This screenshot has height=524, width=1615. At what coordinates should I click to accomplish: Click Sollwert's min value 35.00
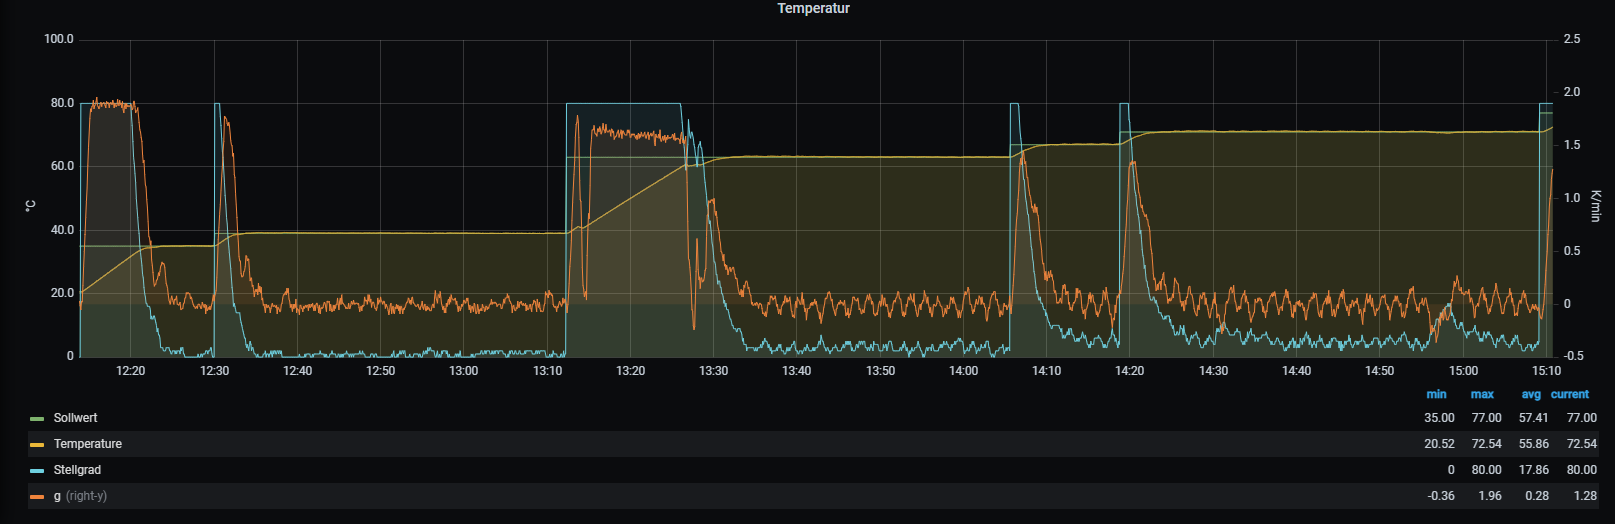tap(1439, 418)
